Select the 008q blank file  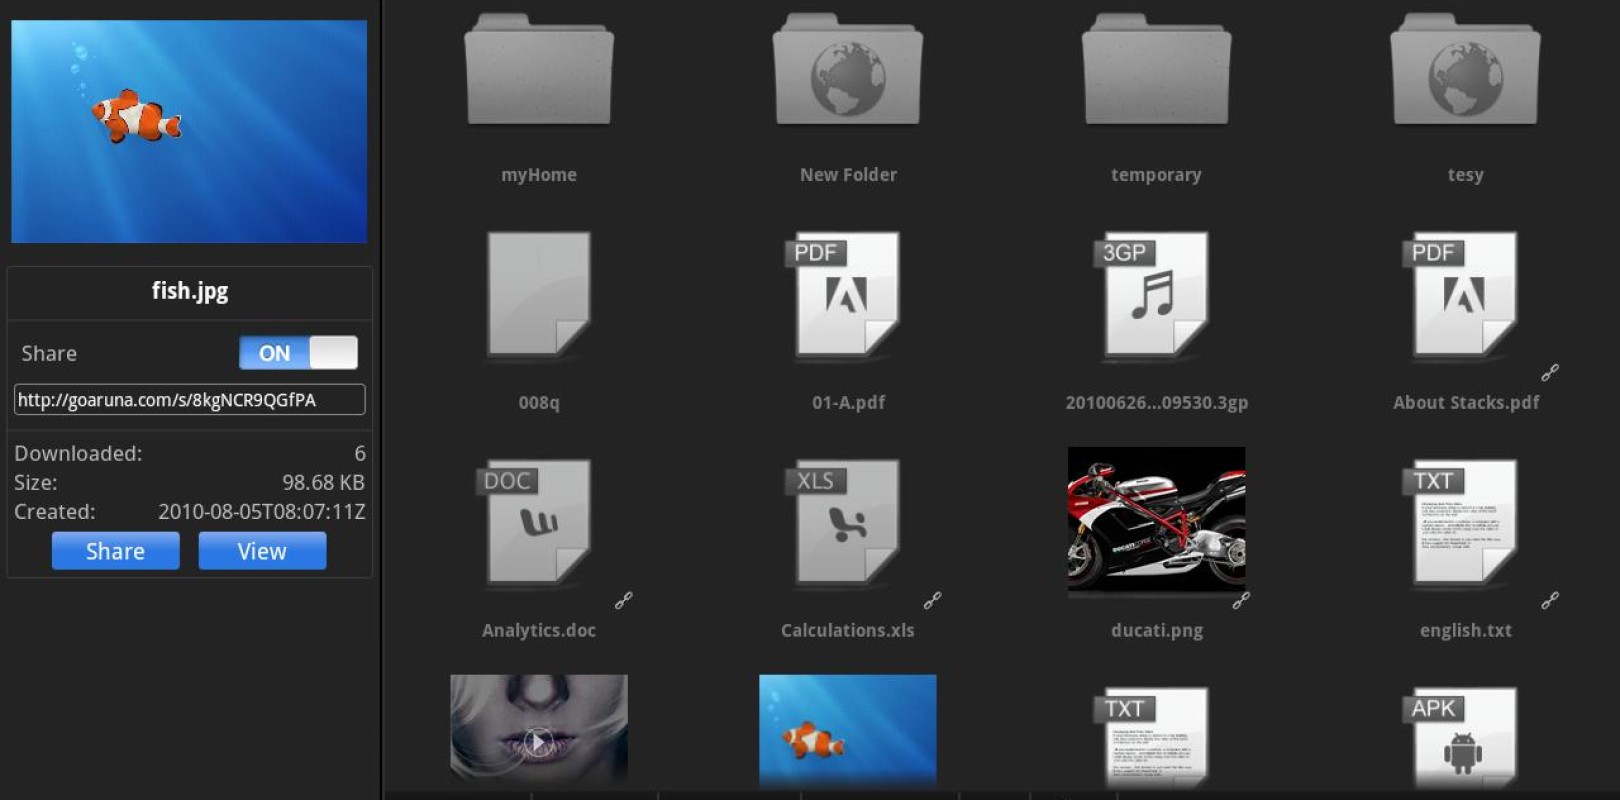(x=539, y=295)
